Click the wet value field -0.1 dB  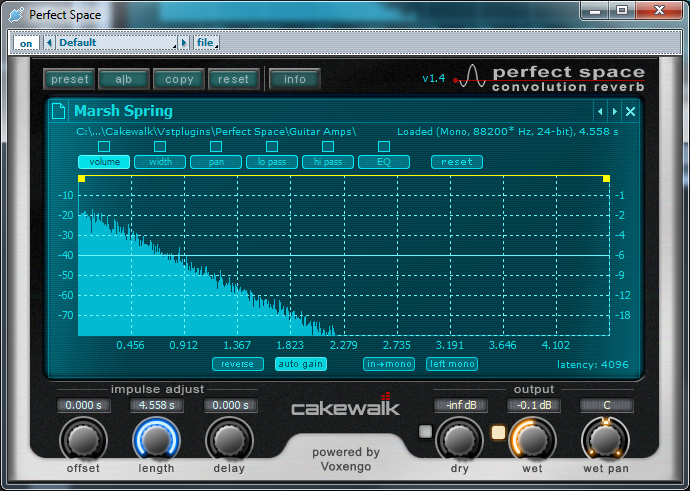[x=534, y=405]
